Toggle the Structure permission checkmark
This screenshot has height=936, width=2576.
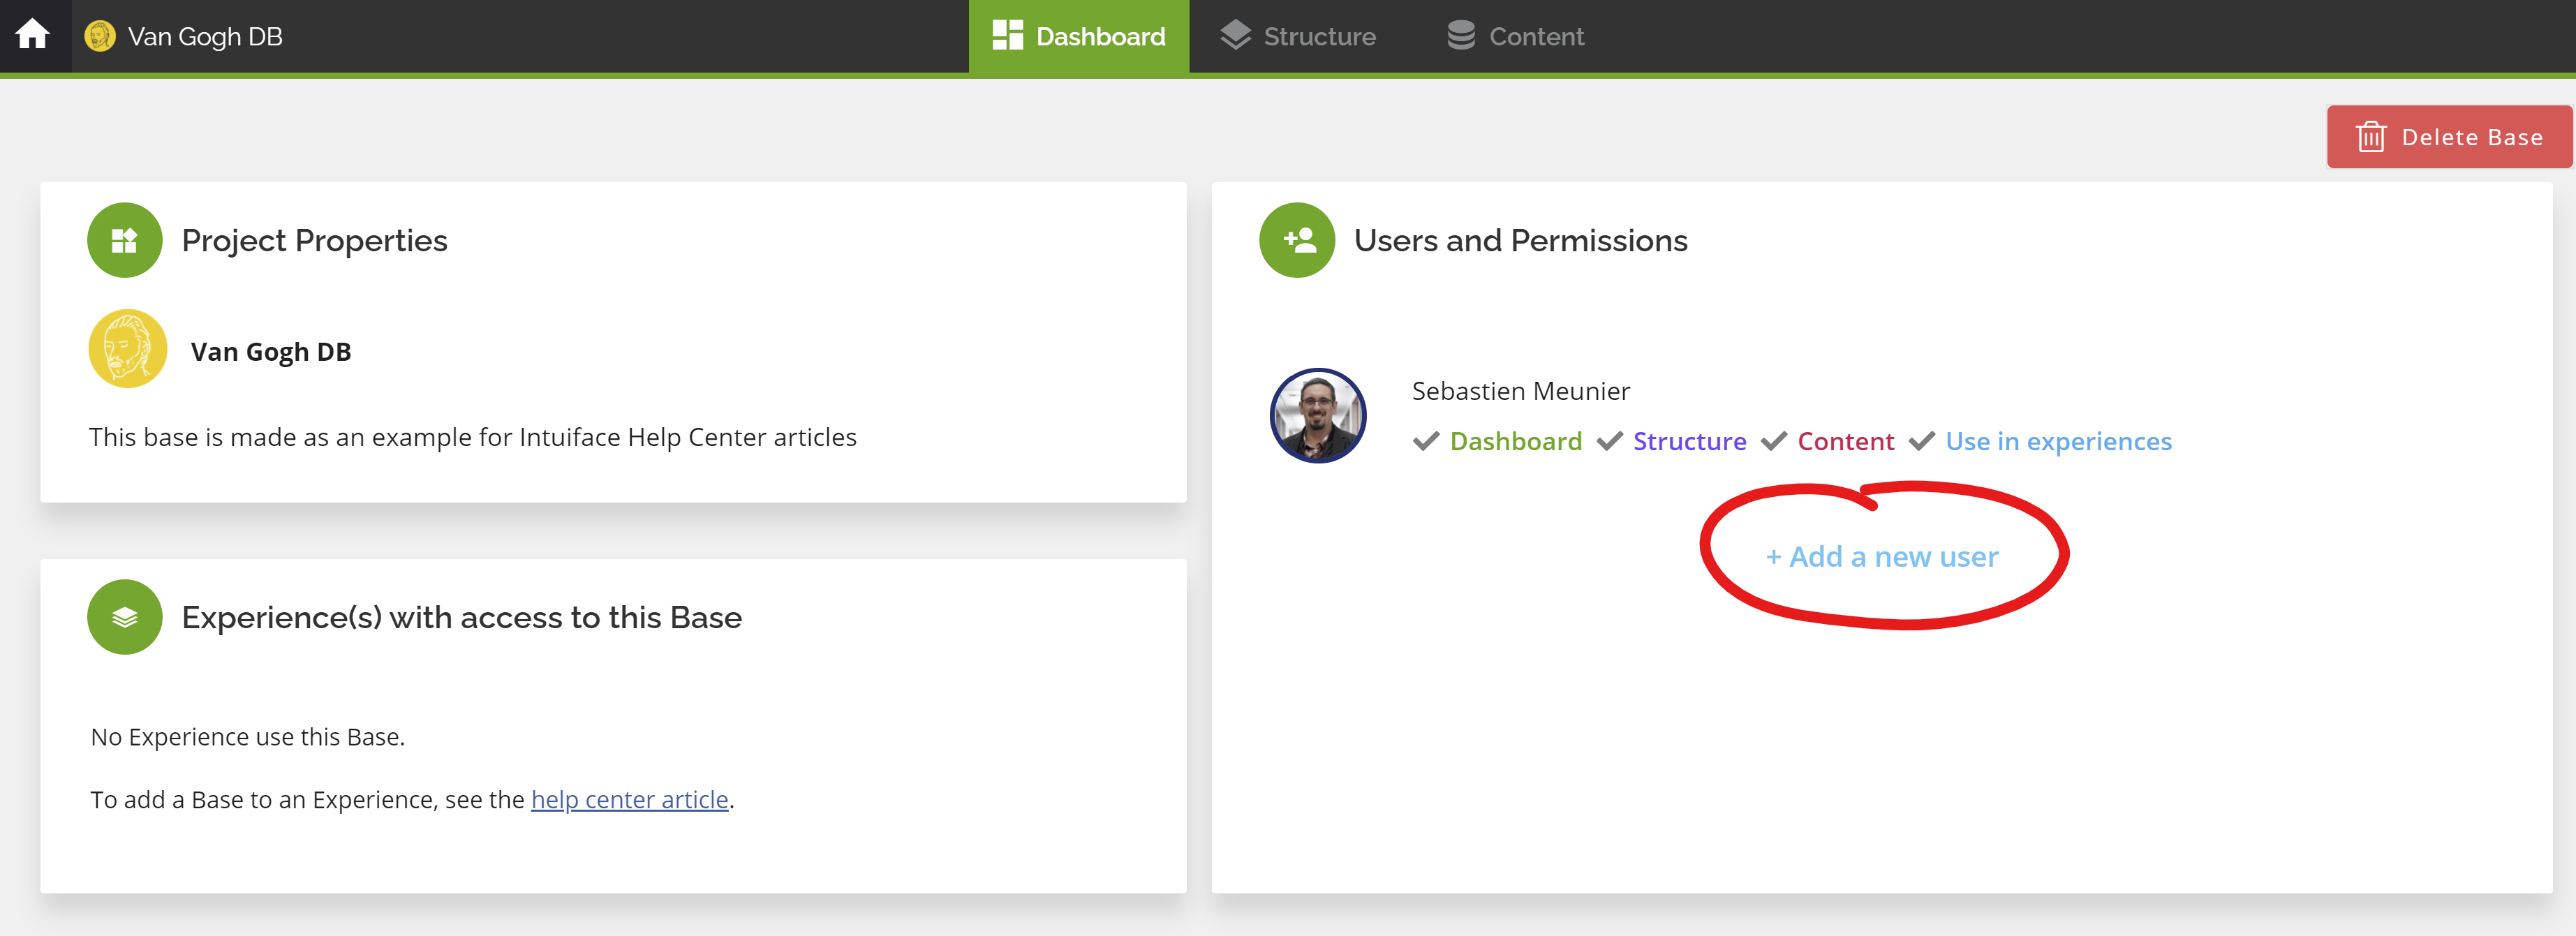coord(1609,441)
